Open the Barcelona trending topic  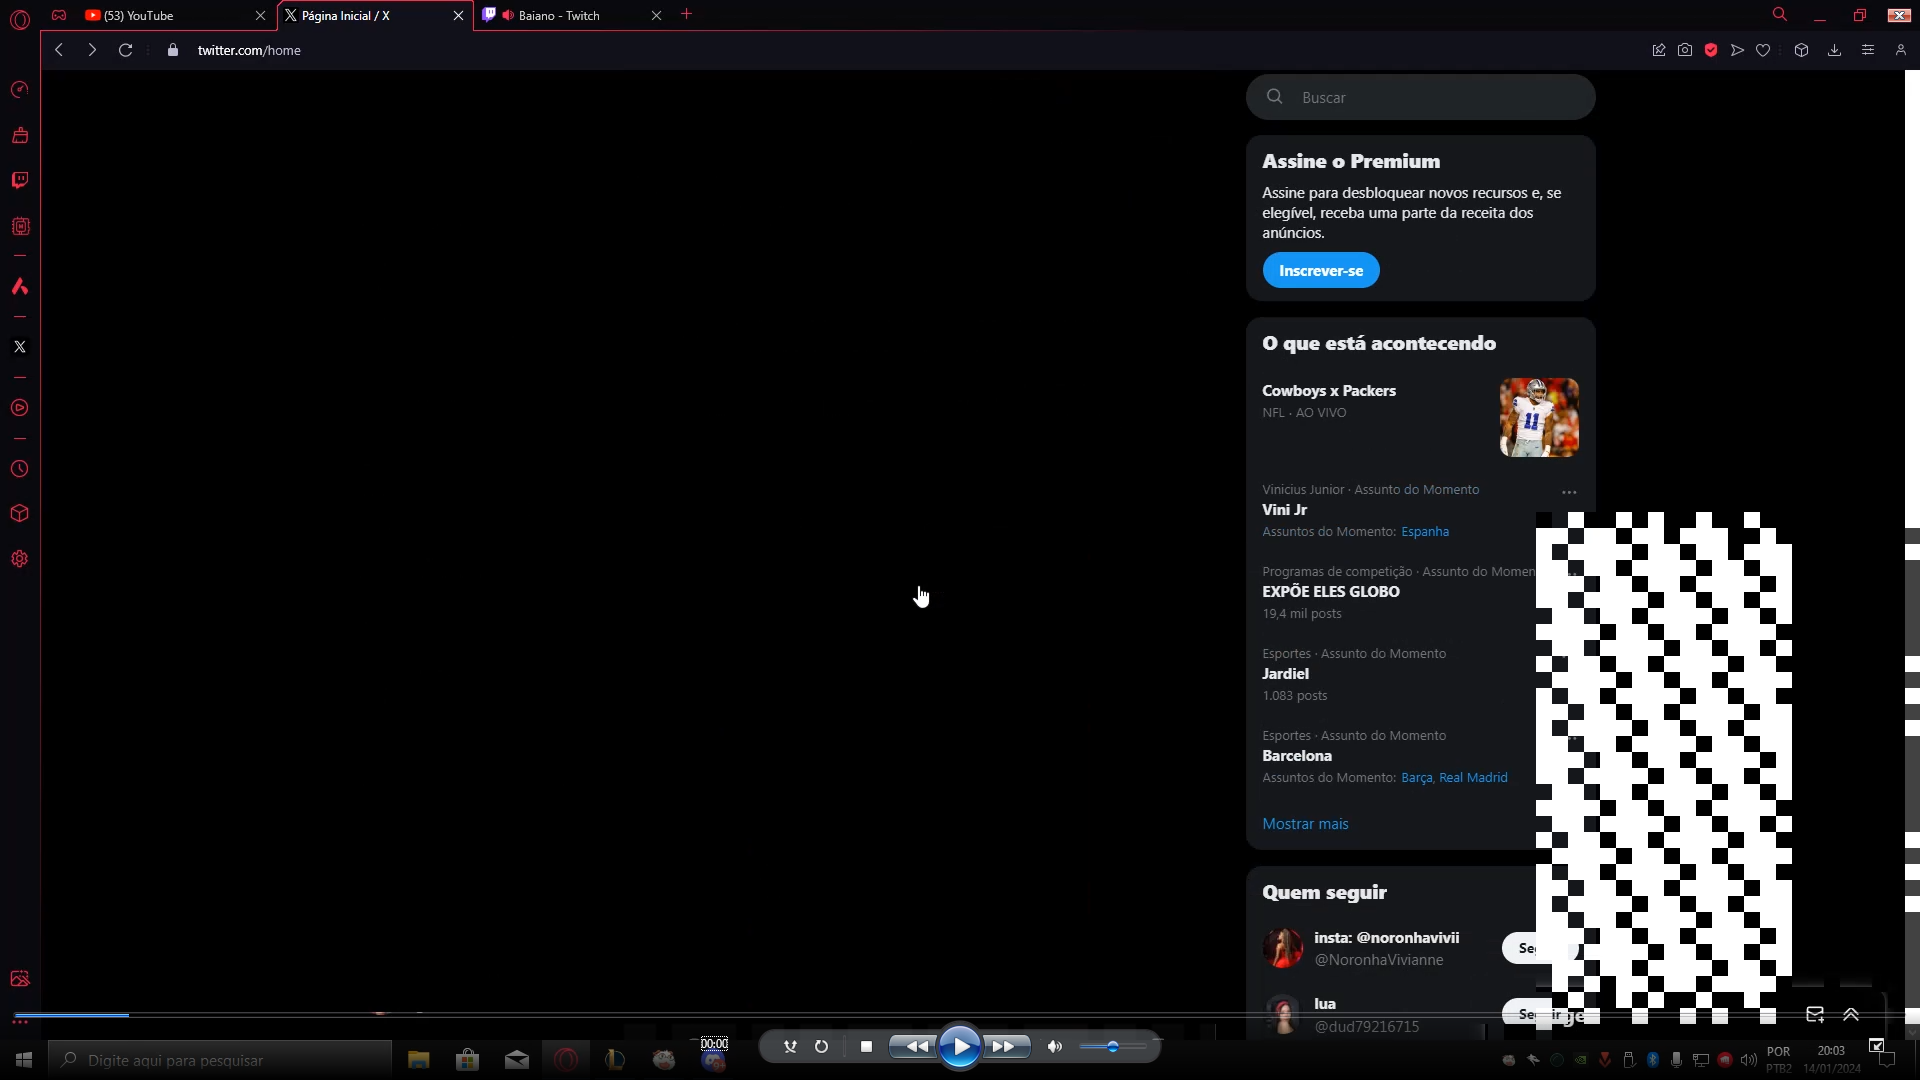(1297, 756)
